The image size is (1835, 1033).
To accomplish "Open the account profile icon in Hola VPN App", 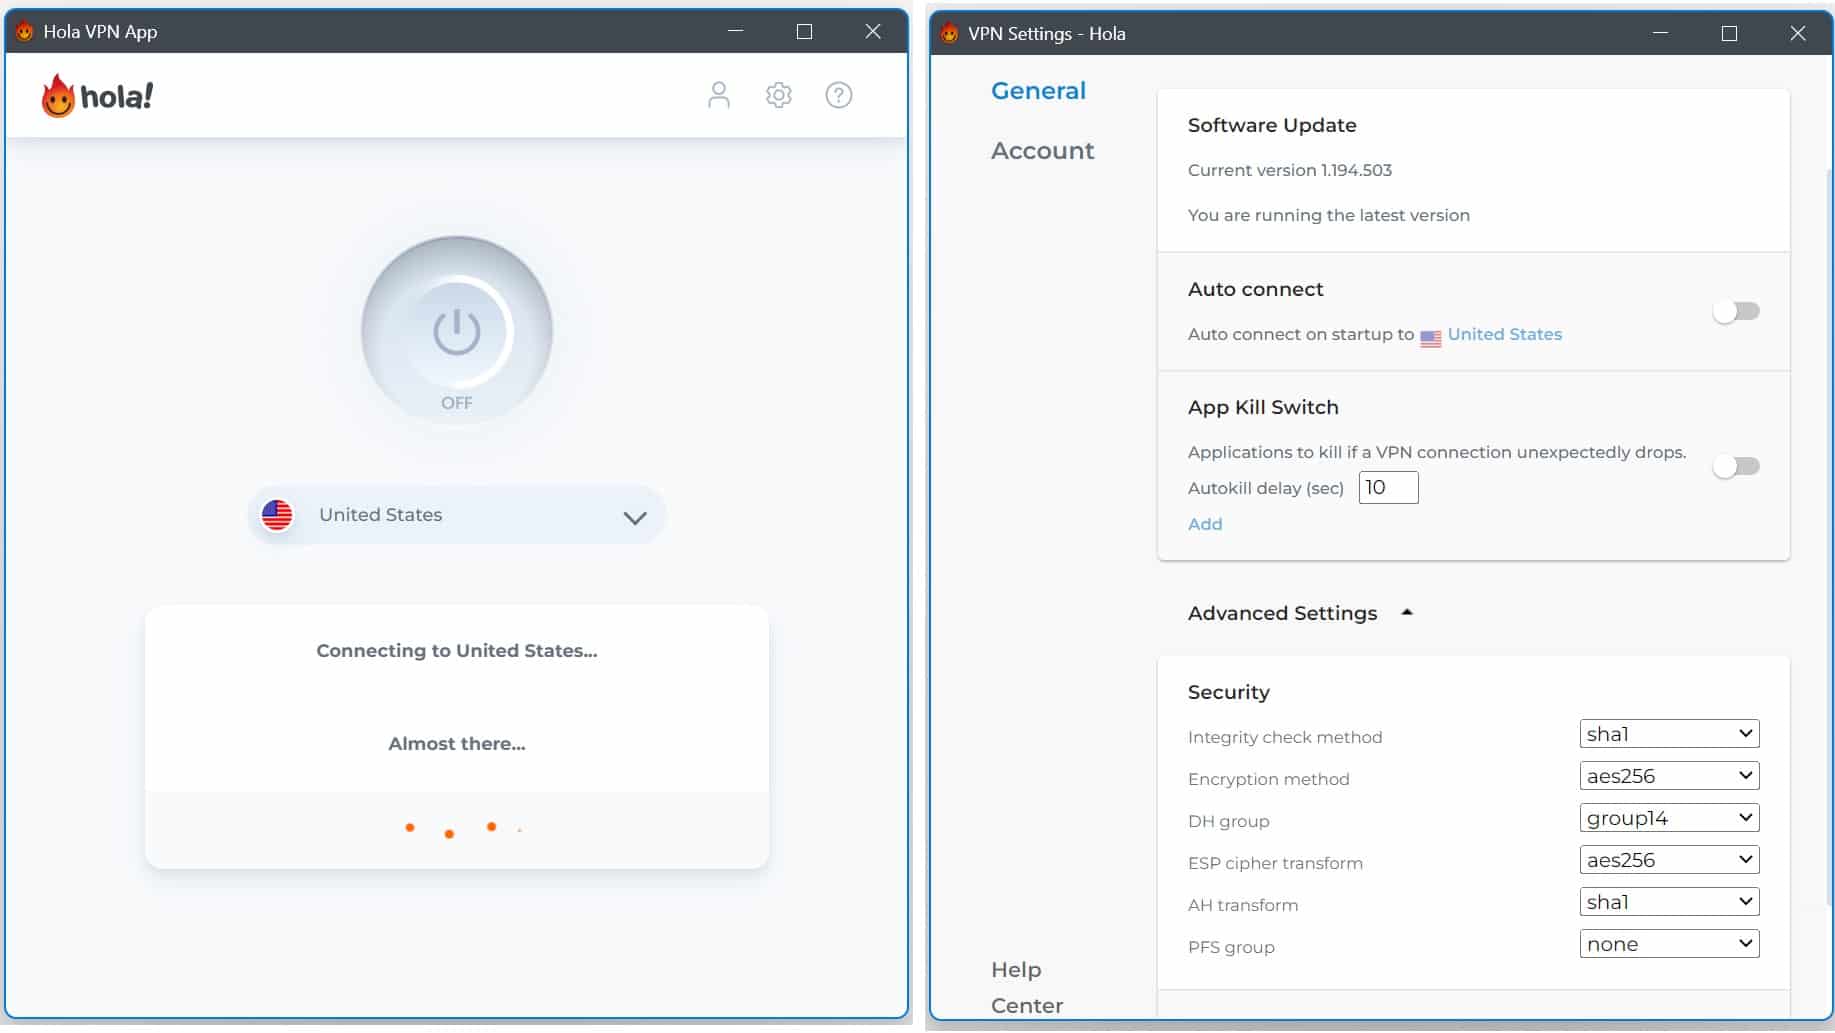I will click(x=718, y=95).
